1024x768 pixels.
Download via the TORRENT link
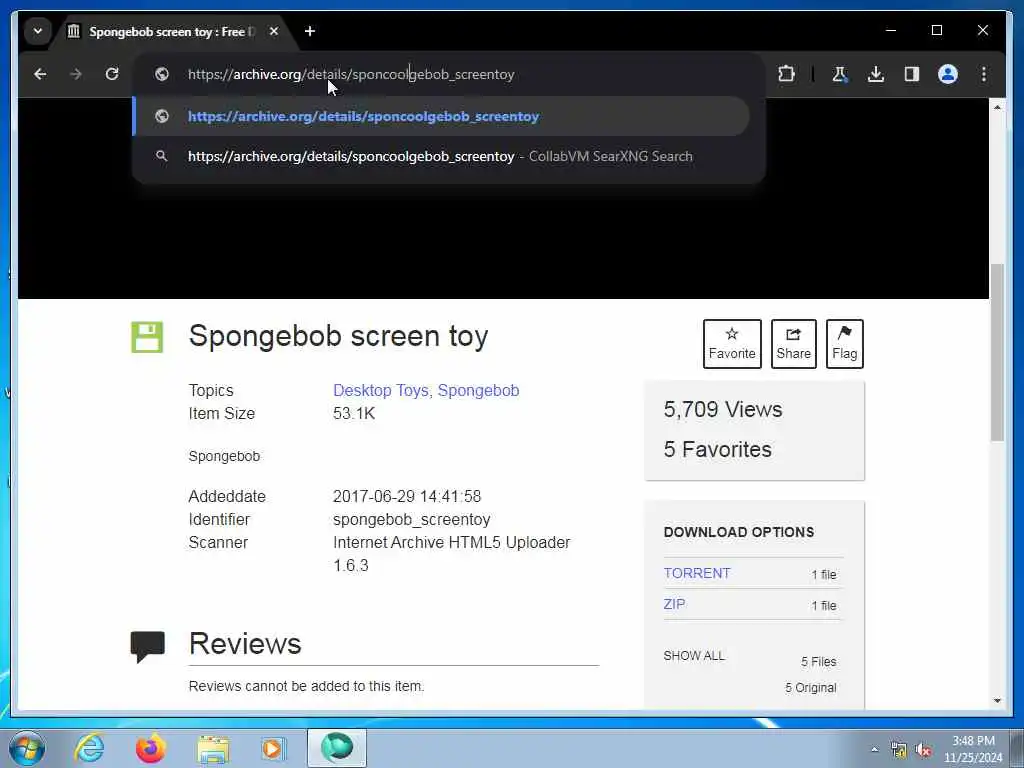pyautogui.click(x=697, y=573)
